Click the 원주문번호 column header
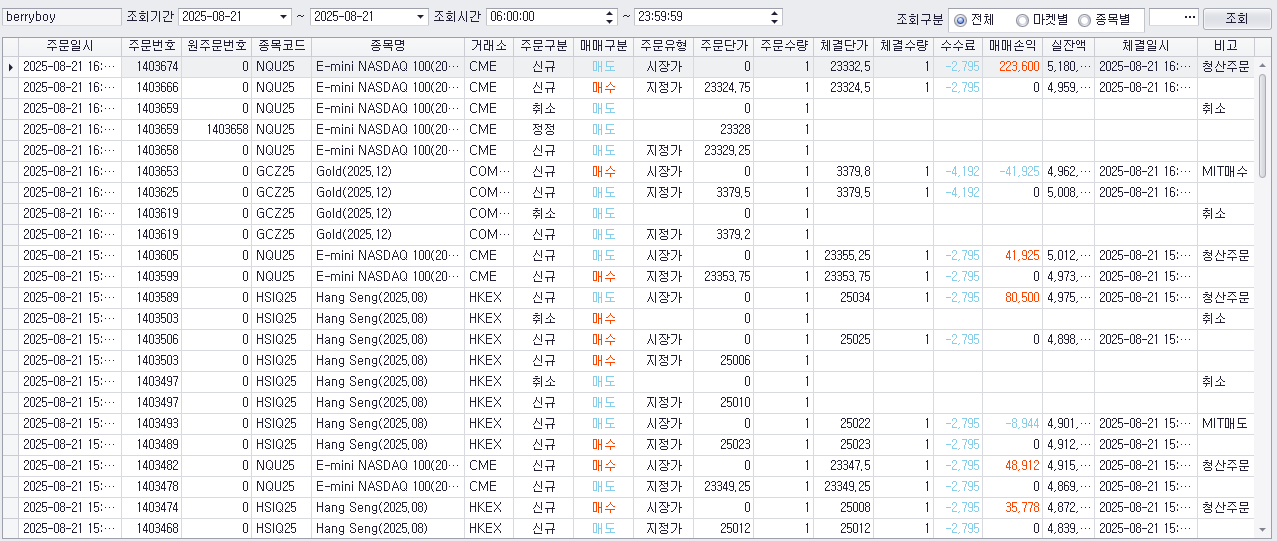The width and height of the screenshot is (1277, 541). tap(217, 46)
